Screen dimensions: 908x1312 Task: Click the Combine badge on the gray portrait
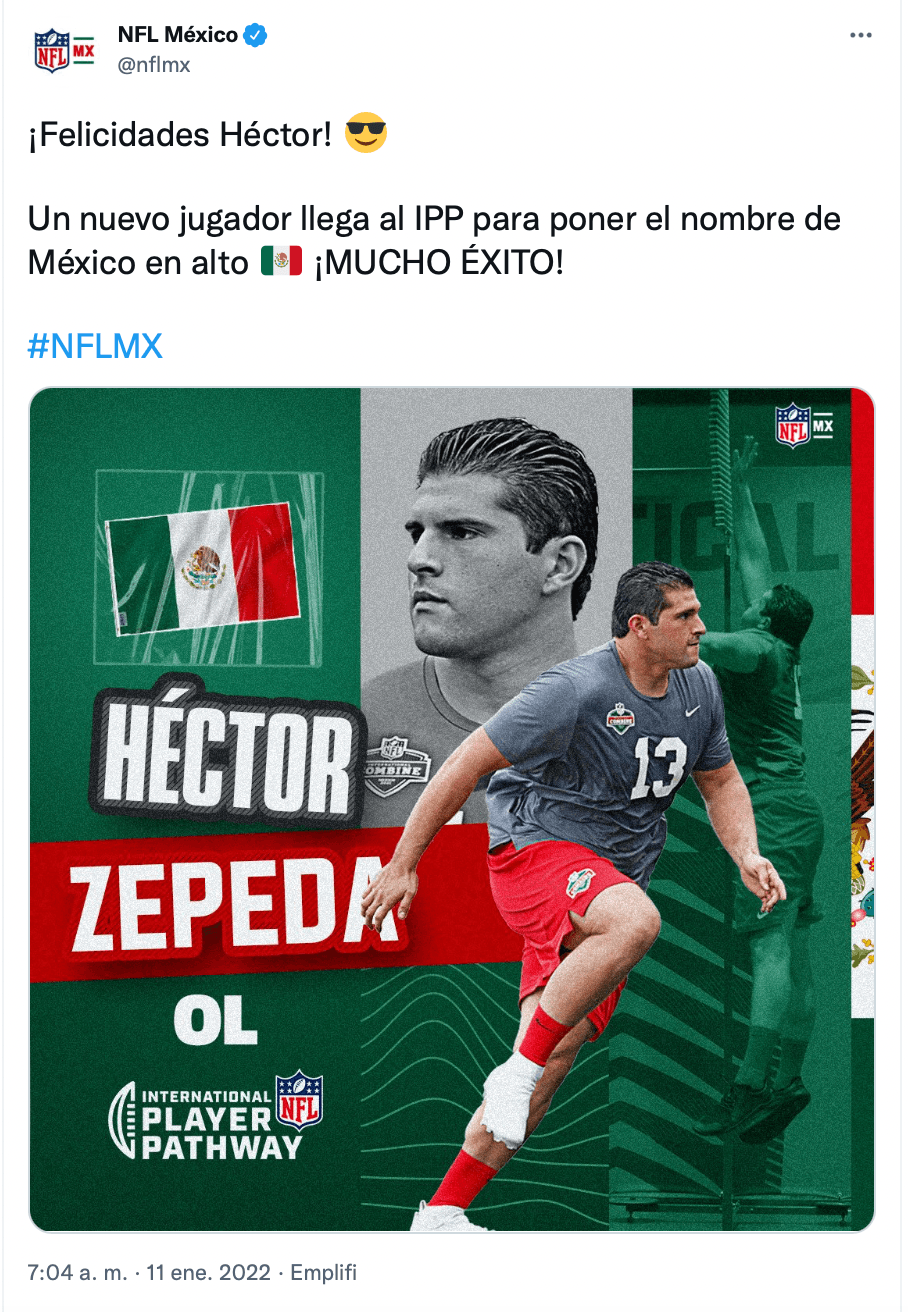point(397,766)
